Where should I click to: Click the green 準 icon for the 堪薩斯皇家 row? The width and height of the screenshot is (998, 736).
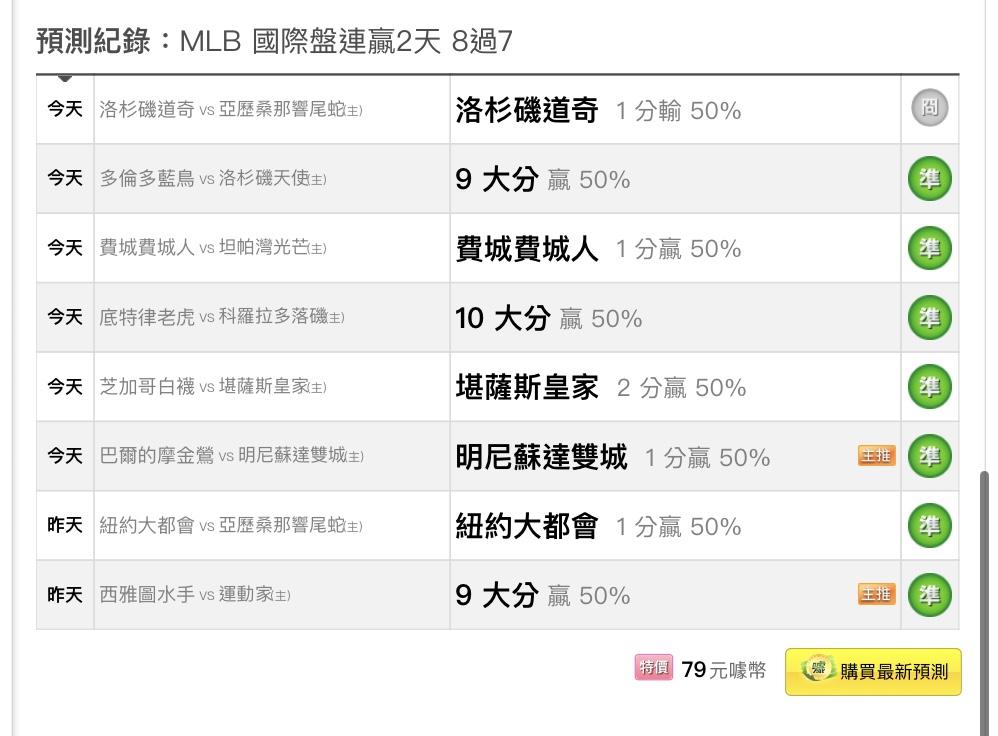(929, 387)
